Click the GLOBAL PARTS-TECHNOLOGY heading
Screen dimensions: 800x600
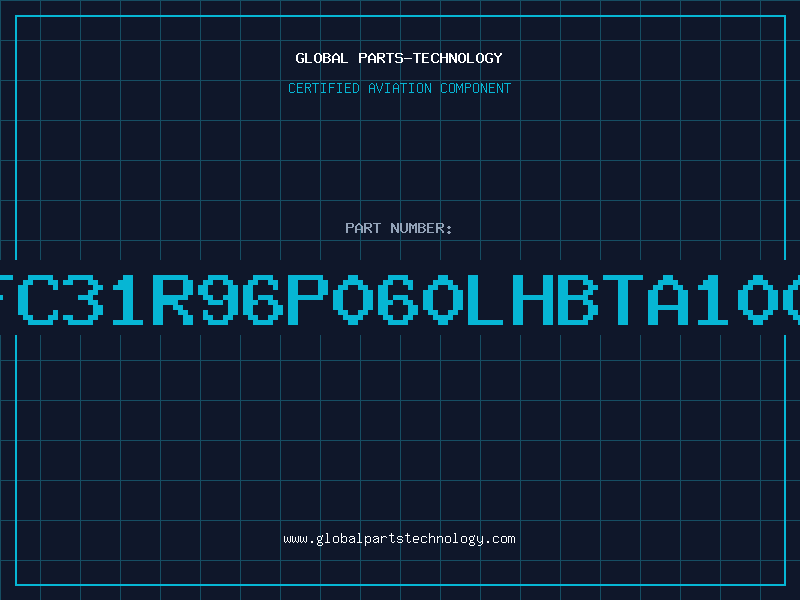pos(399,58)
